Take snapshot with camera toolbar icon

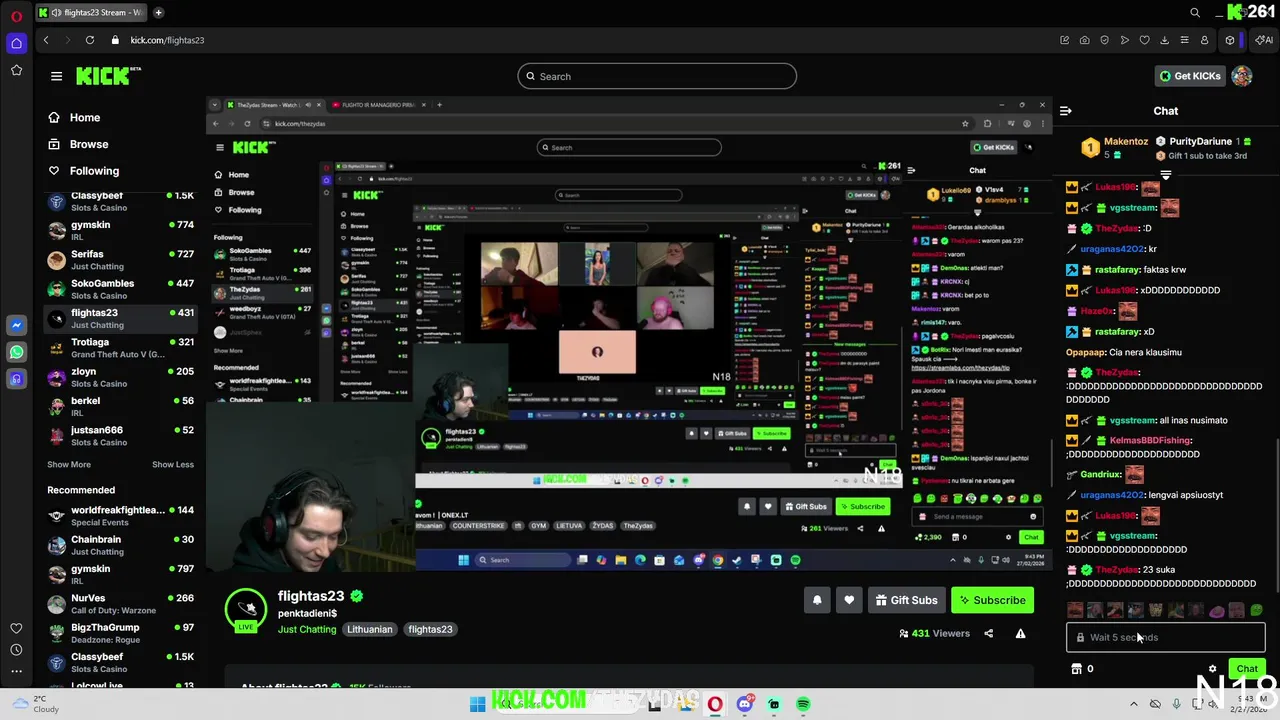point(1085,40)
